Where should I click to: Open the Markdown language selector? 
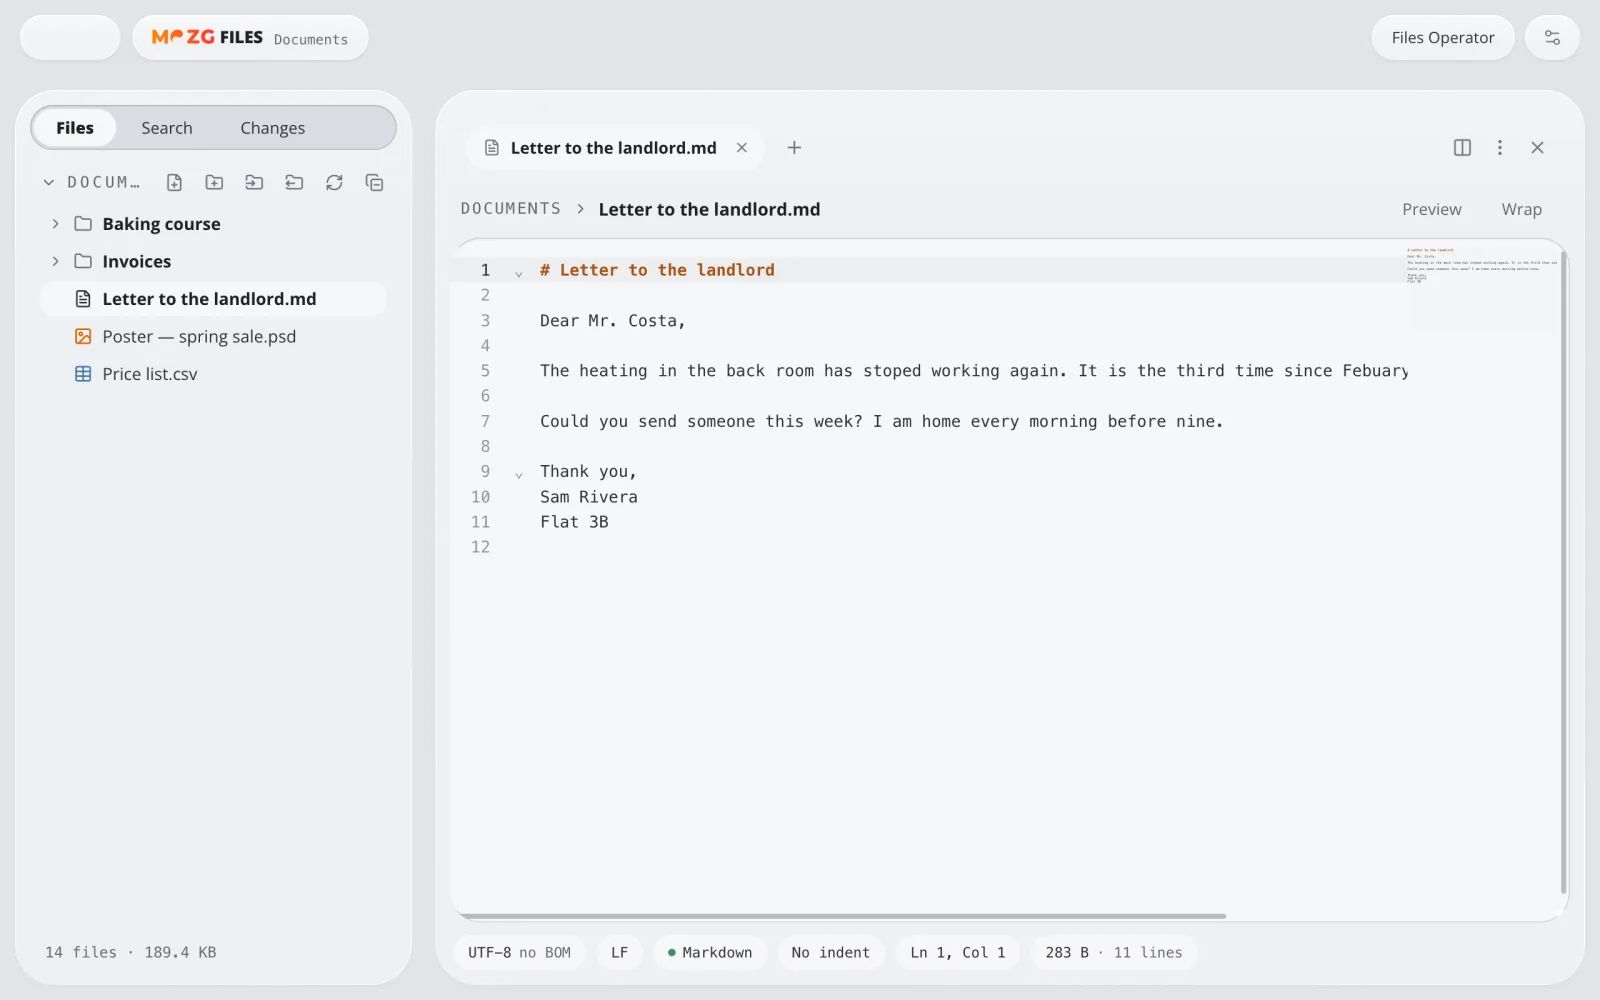[710, 952]
